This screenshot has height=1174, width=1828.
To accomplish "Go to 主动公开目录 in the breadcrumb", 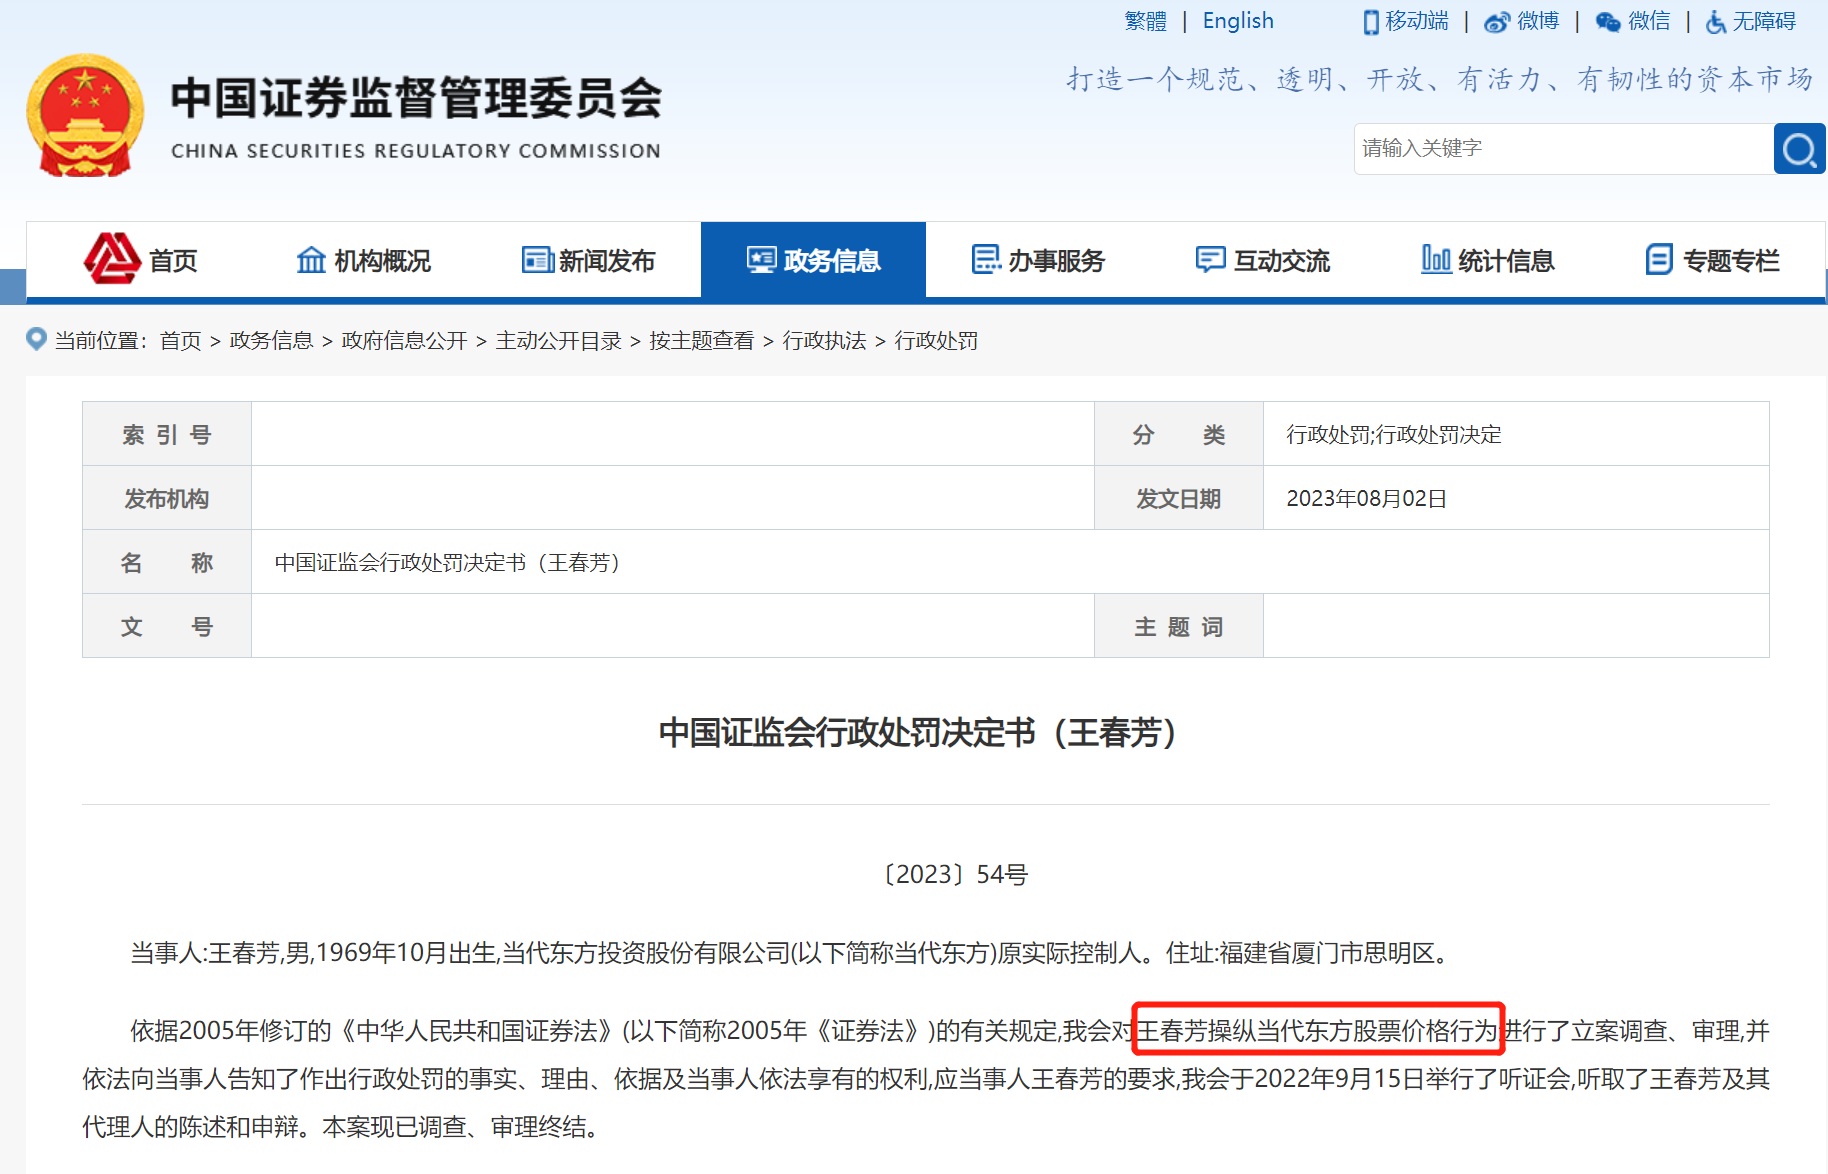I will coord(558,341).
